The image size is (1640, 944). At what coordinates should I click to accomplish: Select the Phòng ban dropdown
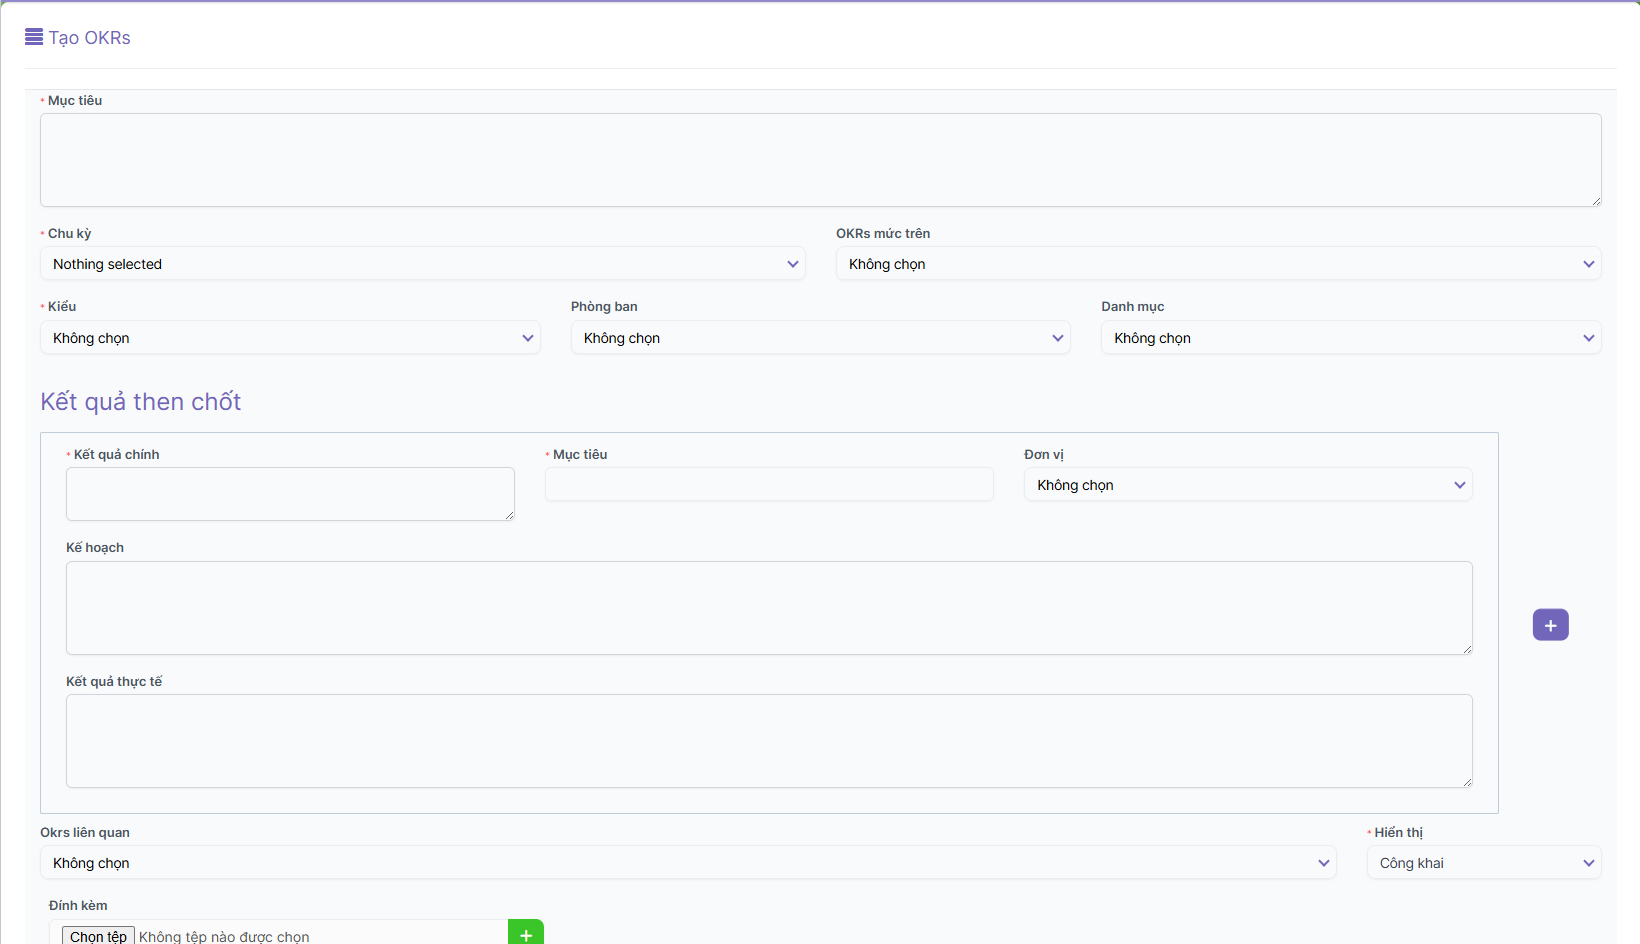820,338
